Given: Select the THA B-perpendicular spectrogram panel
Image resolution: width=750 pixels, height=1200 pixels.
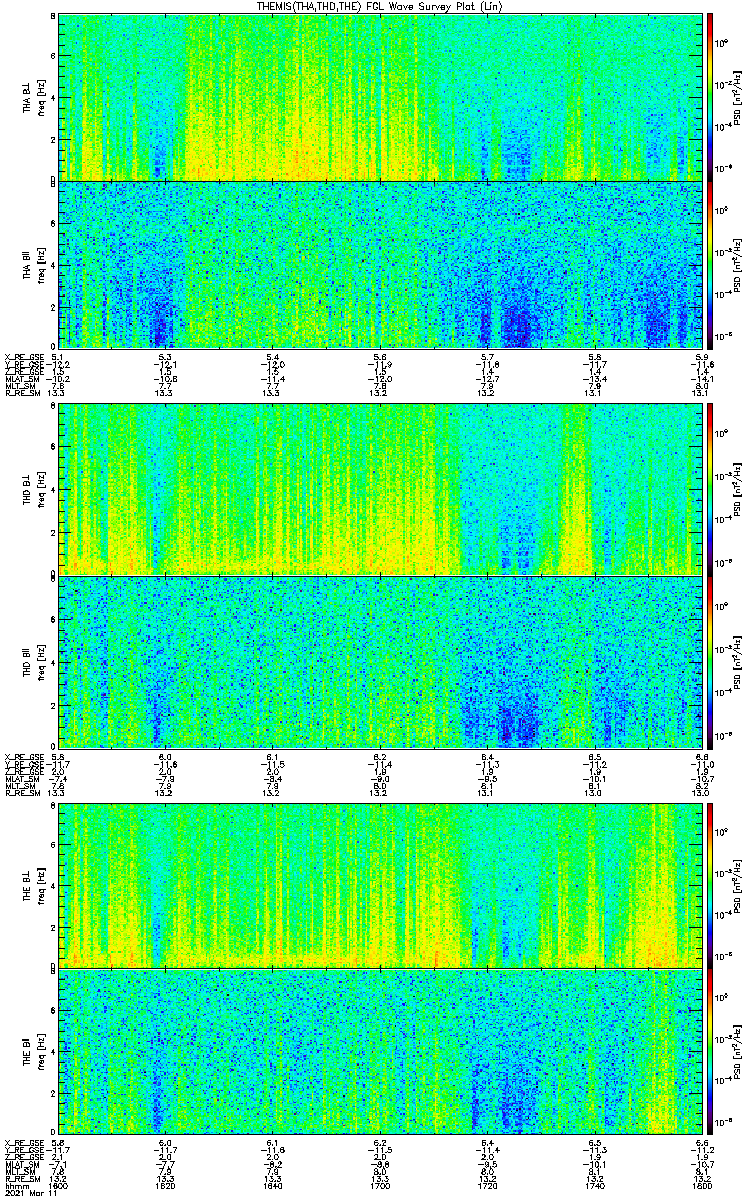Looking at the screenshot, I should 381,96.
